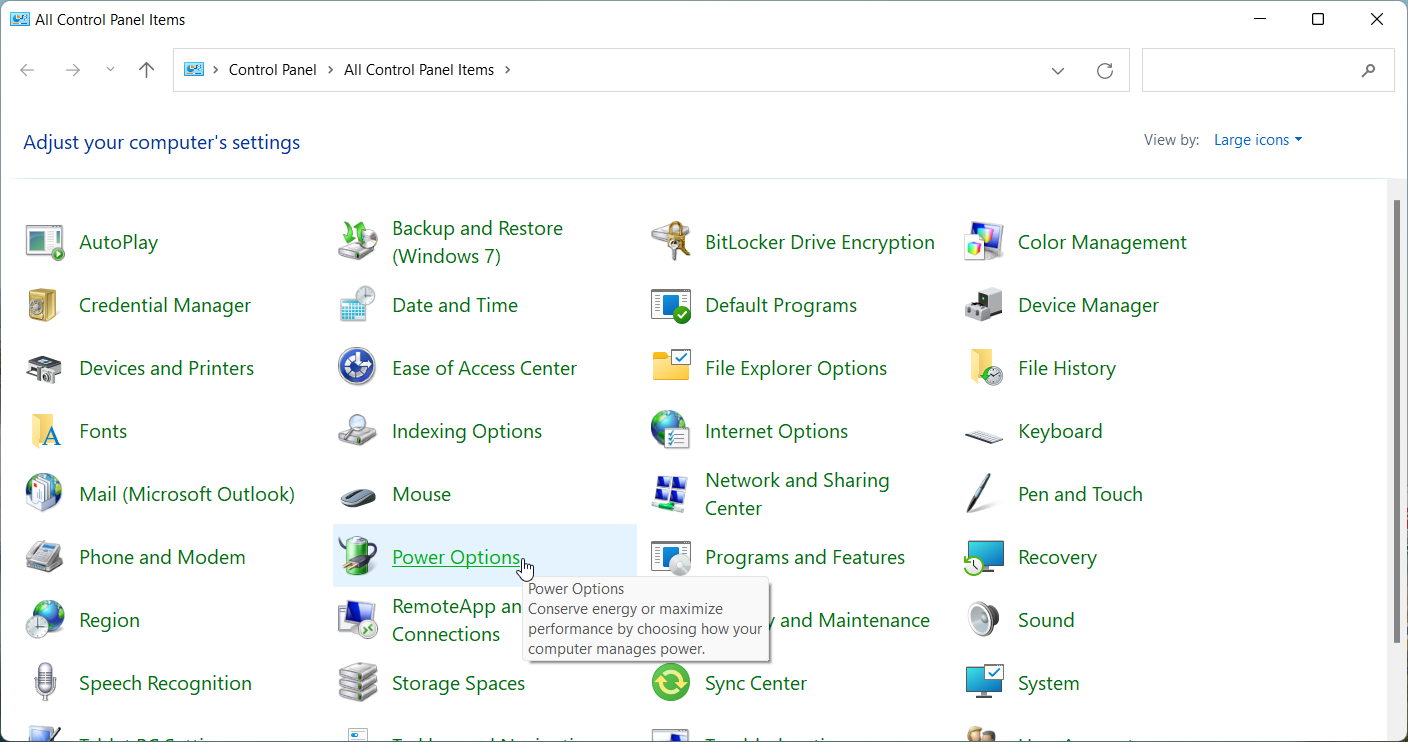Click the Date and Time icon

[x=358, y=305]
